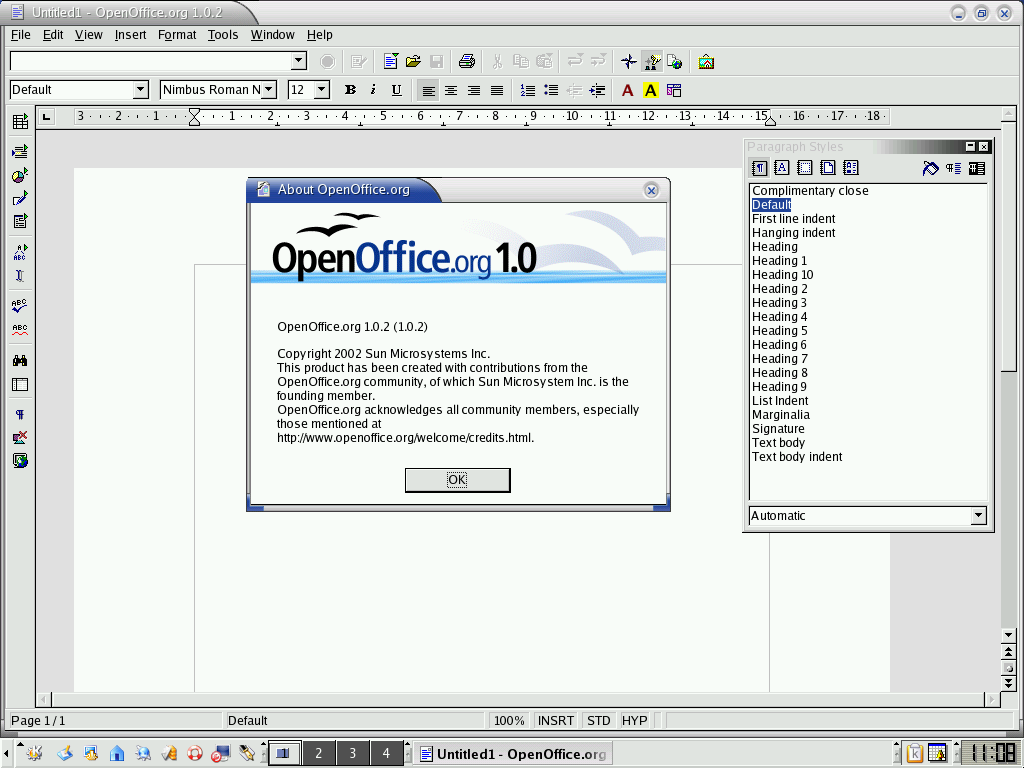Center the paragraph
Screen dimensions: 1024x768
[x=451, y=90]
